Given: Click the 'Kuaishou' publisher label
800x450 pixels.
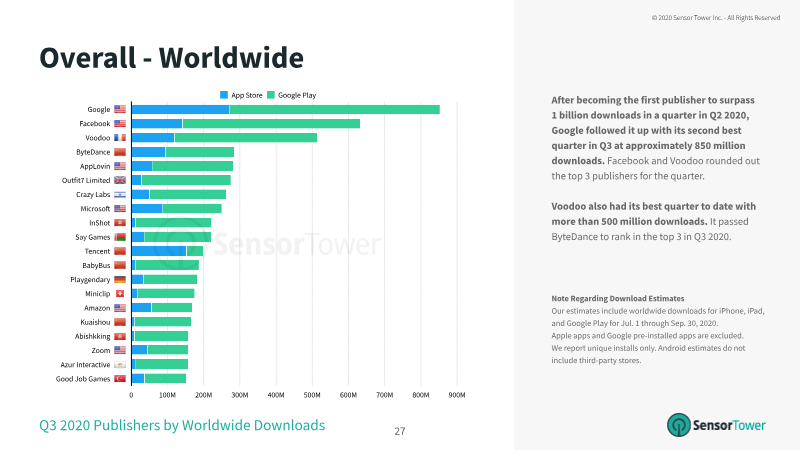Looking at the screenshot, I should pos(95,322).
